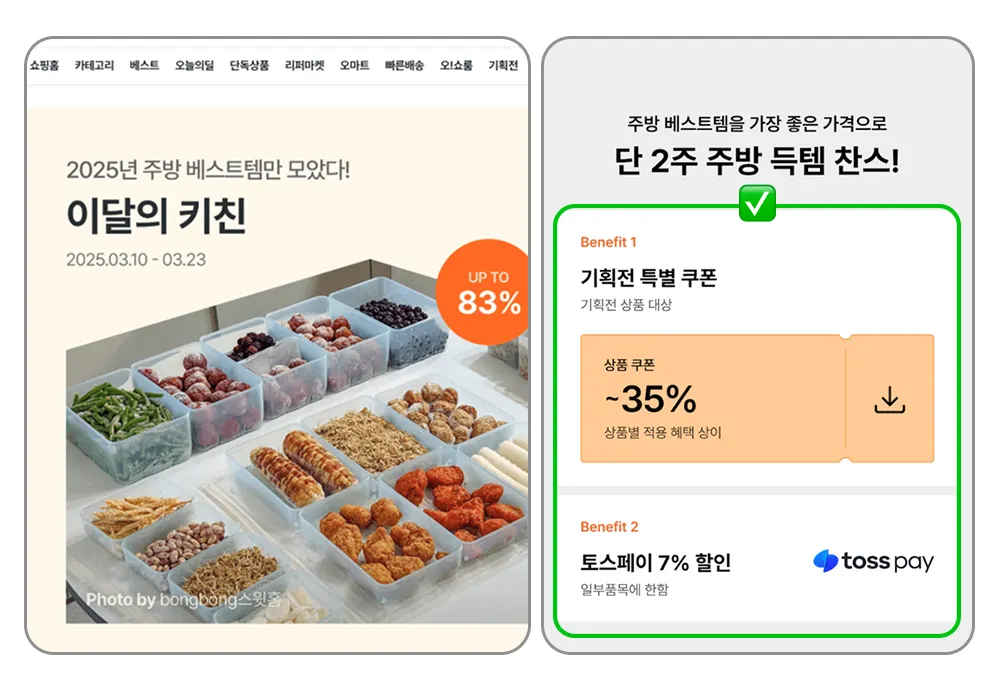Click the green checkmark emoji icon
The width and height of the screenshot is (985, 691).
pos(757,203)
